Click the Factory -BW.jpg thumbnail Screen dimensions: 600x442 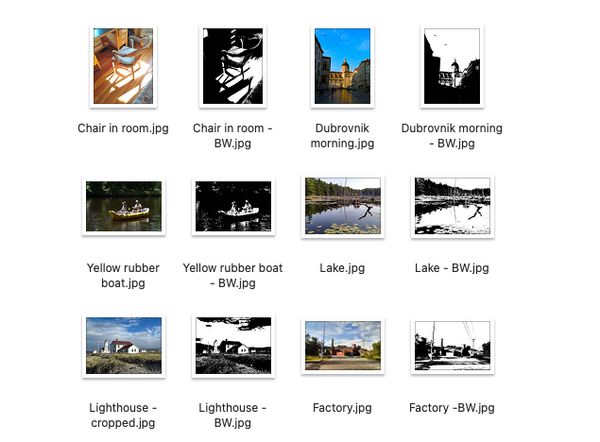click(x=452, y=346)
